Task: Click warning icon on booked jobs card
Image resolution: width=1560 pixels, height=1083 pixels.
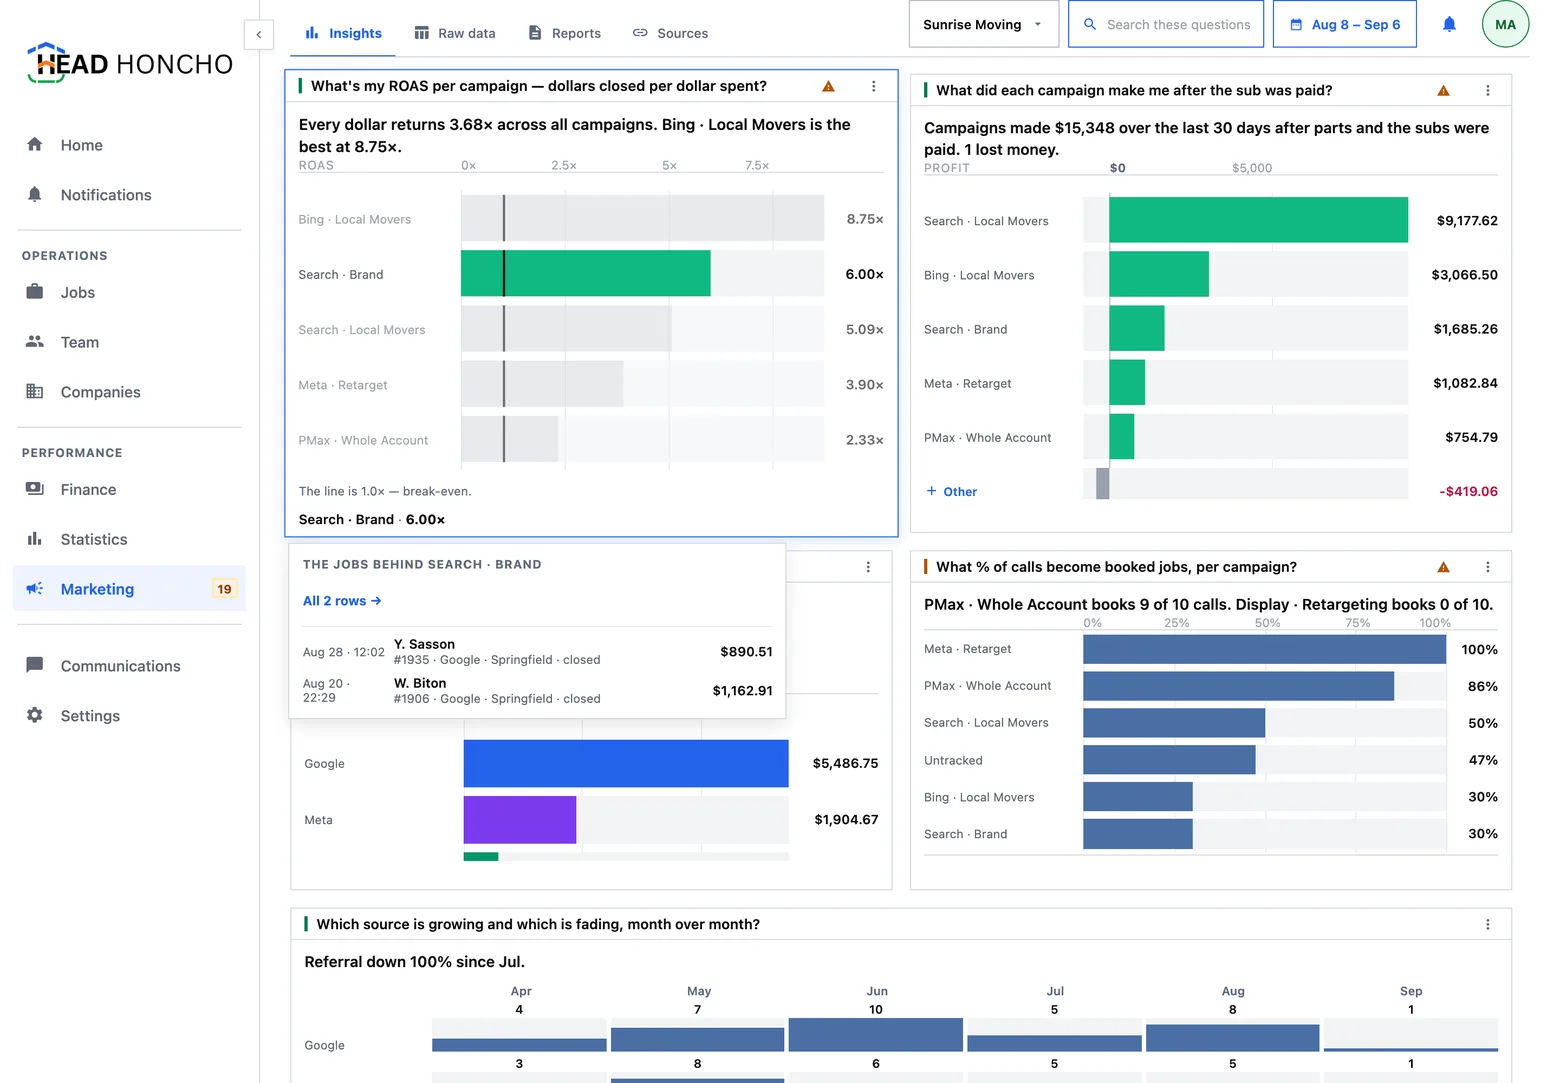Action: (1443, 567)
